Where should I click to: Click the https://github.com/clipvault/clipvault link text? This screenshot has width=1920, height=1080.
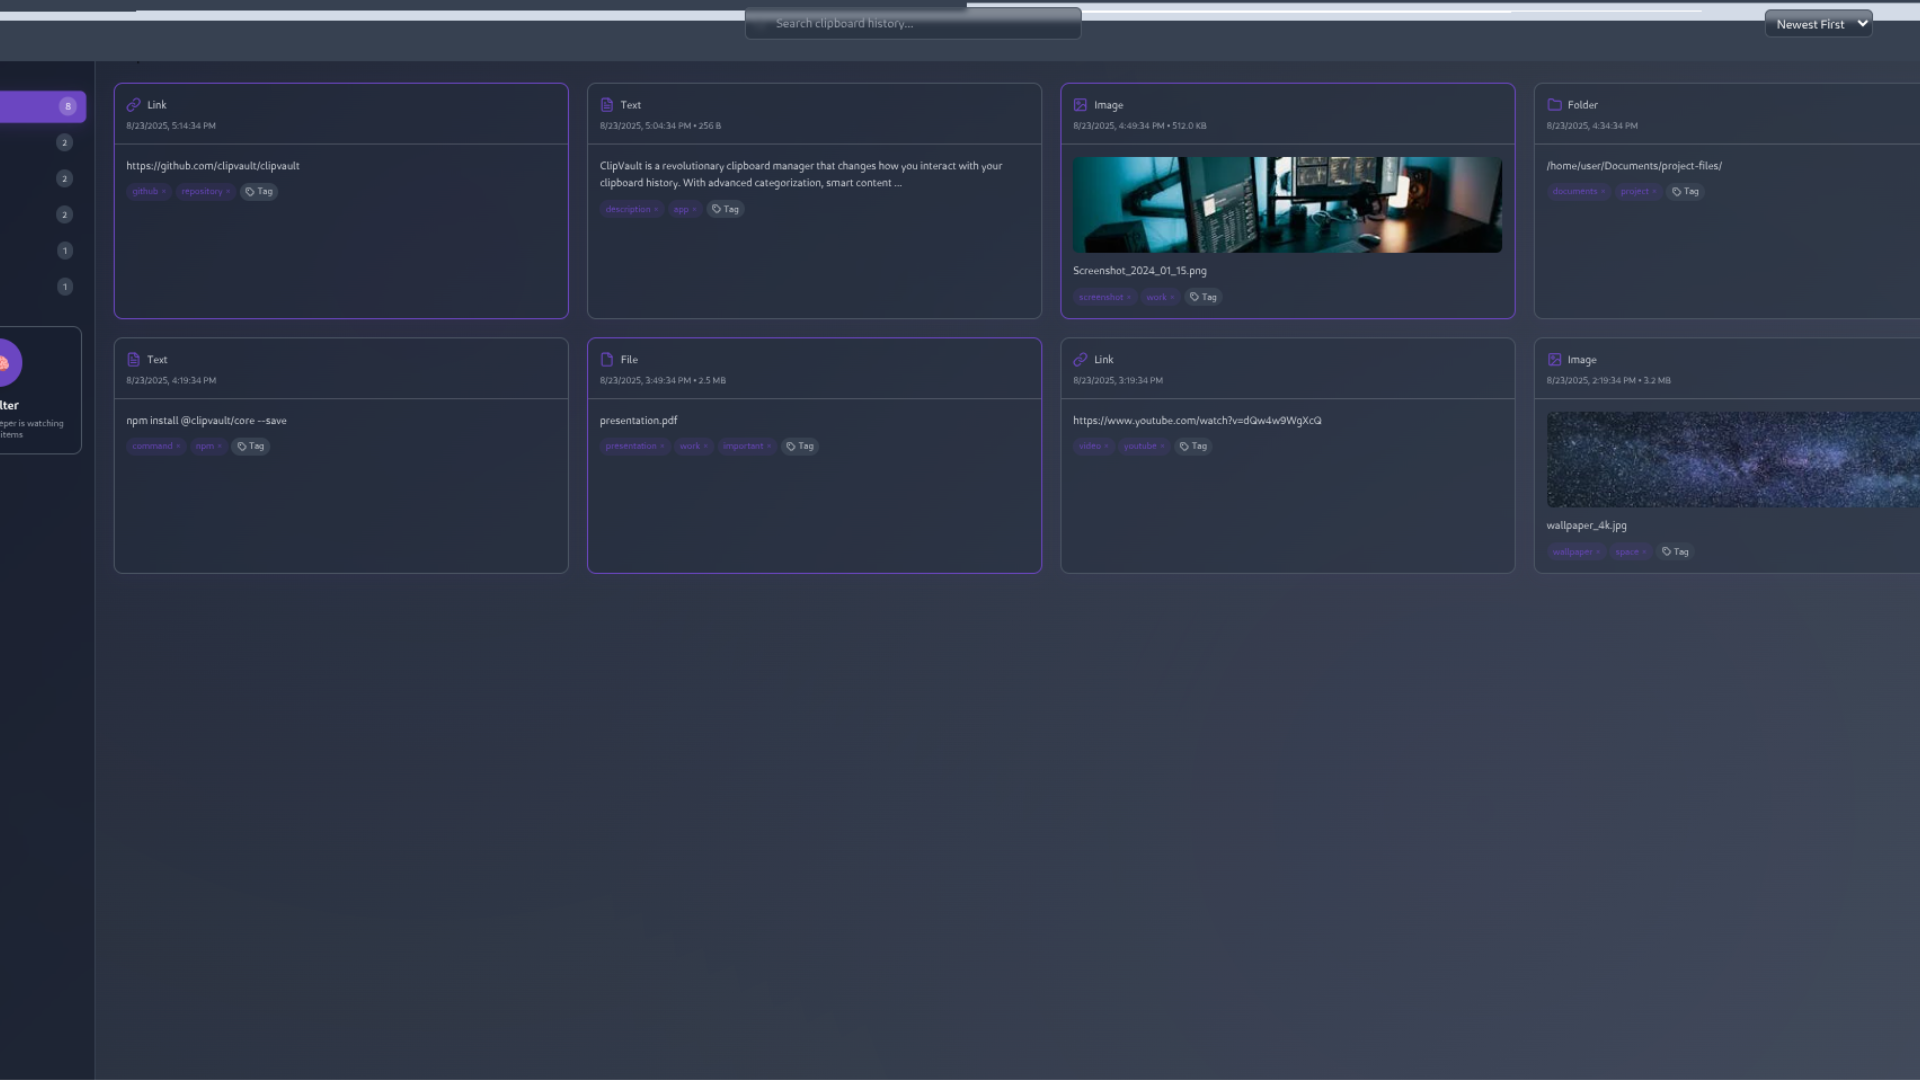213,166
